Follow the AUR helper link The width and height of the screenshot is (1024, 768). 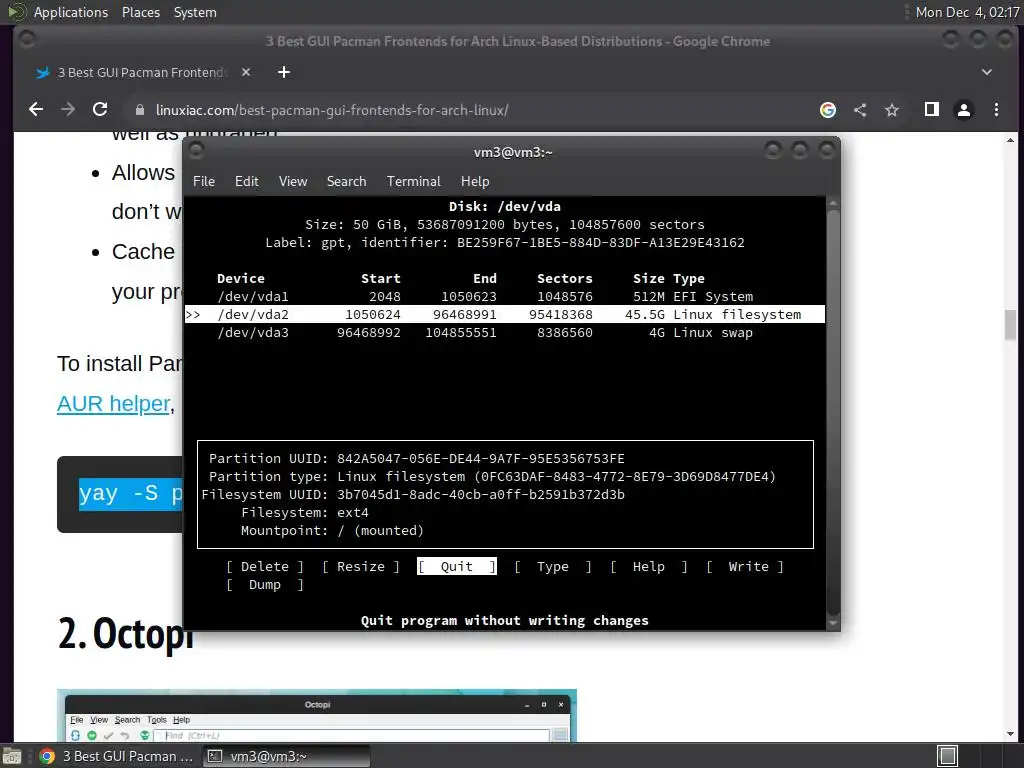[x=114, y=404]
